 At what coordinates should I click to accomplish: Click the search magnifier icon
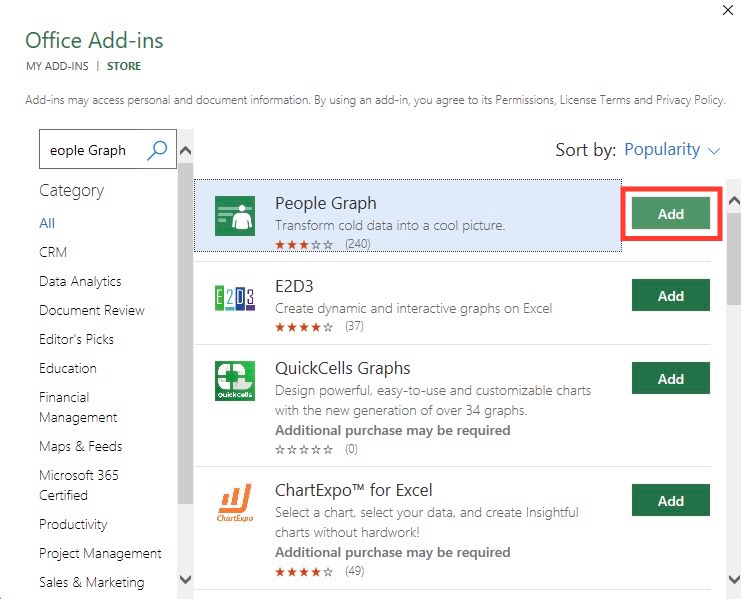tap(157, 150)
